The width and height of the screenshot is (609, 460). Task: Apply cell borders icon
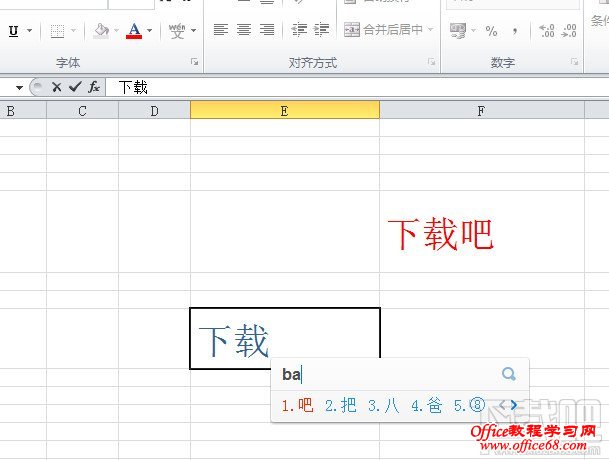click(57, 31)
